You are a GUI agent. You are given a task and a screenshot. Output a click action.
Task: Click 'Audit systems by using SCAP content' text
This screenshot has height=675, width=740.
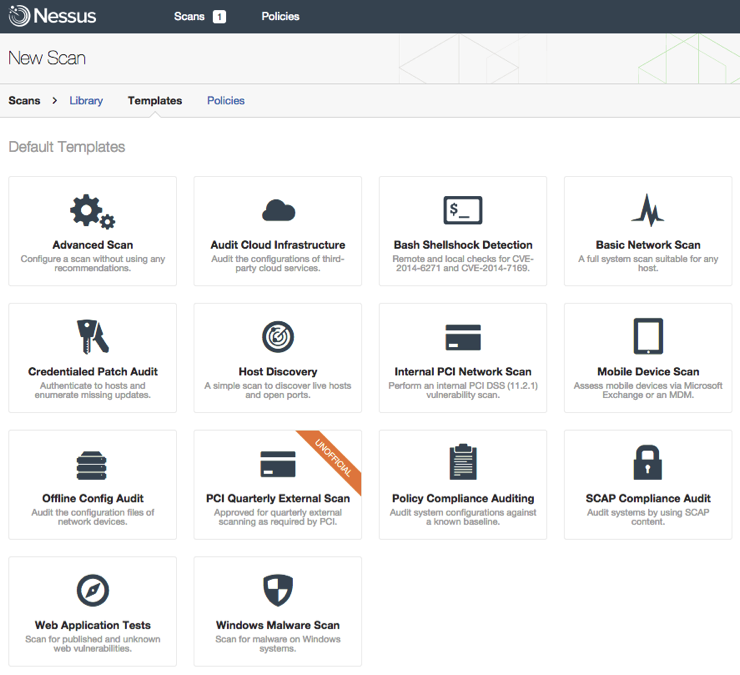(x=648, y=517)
